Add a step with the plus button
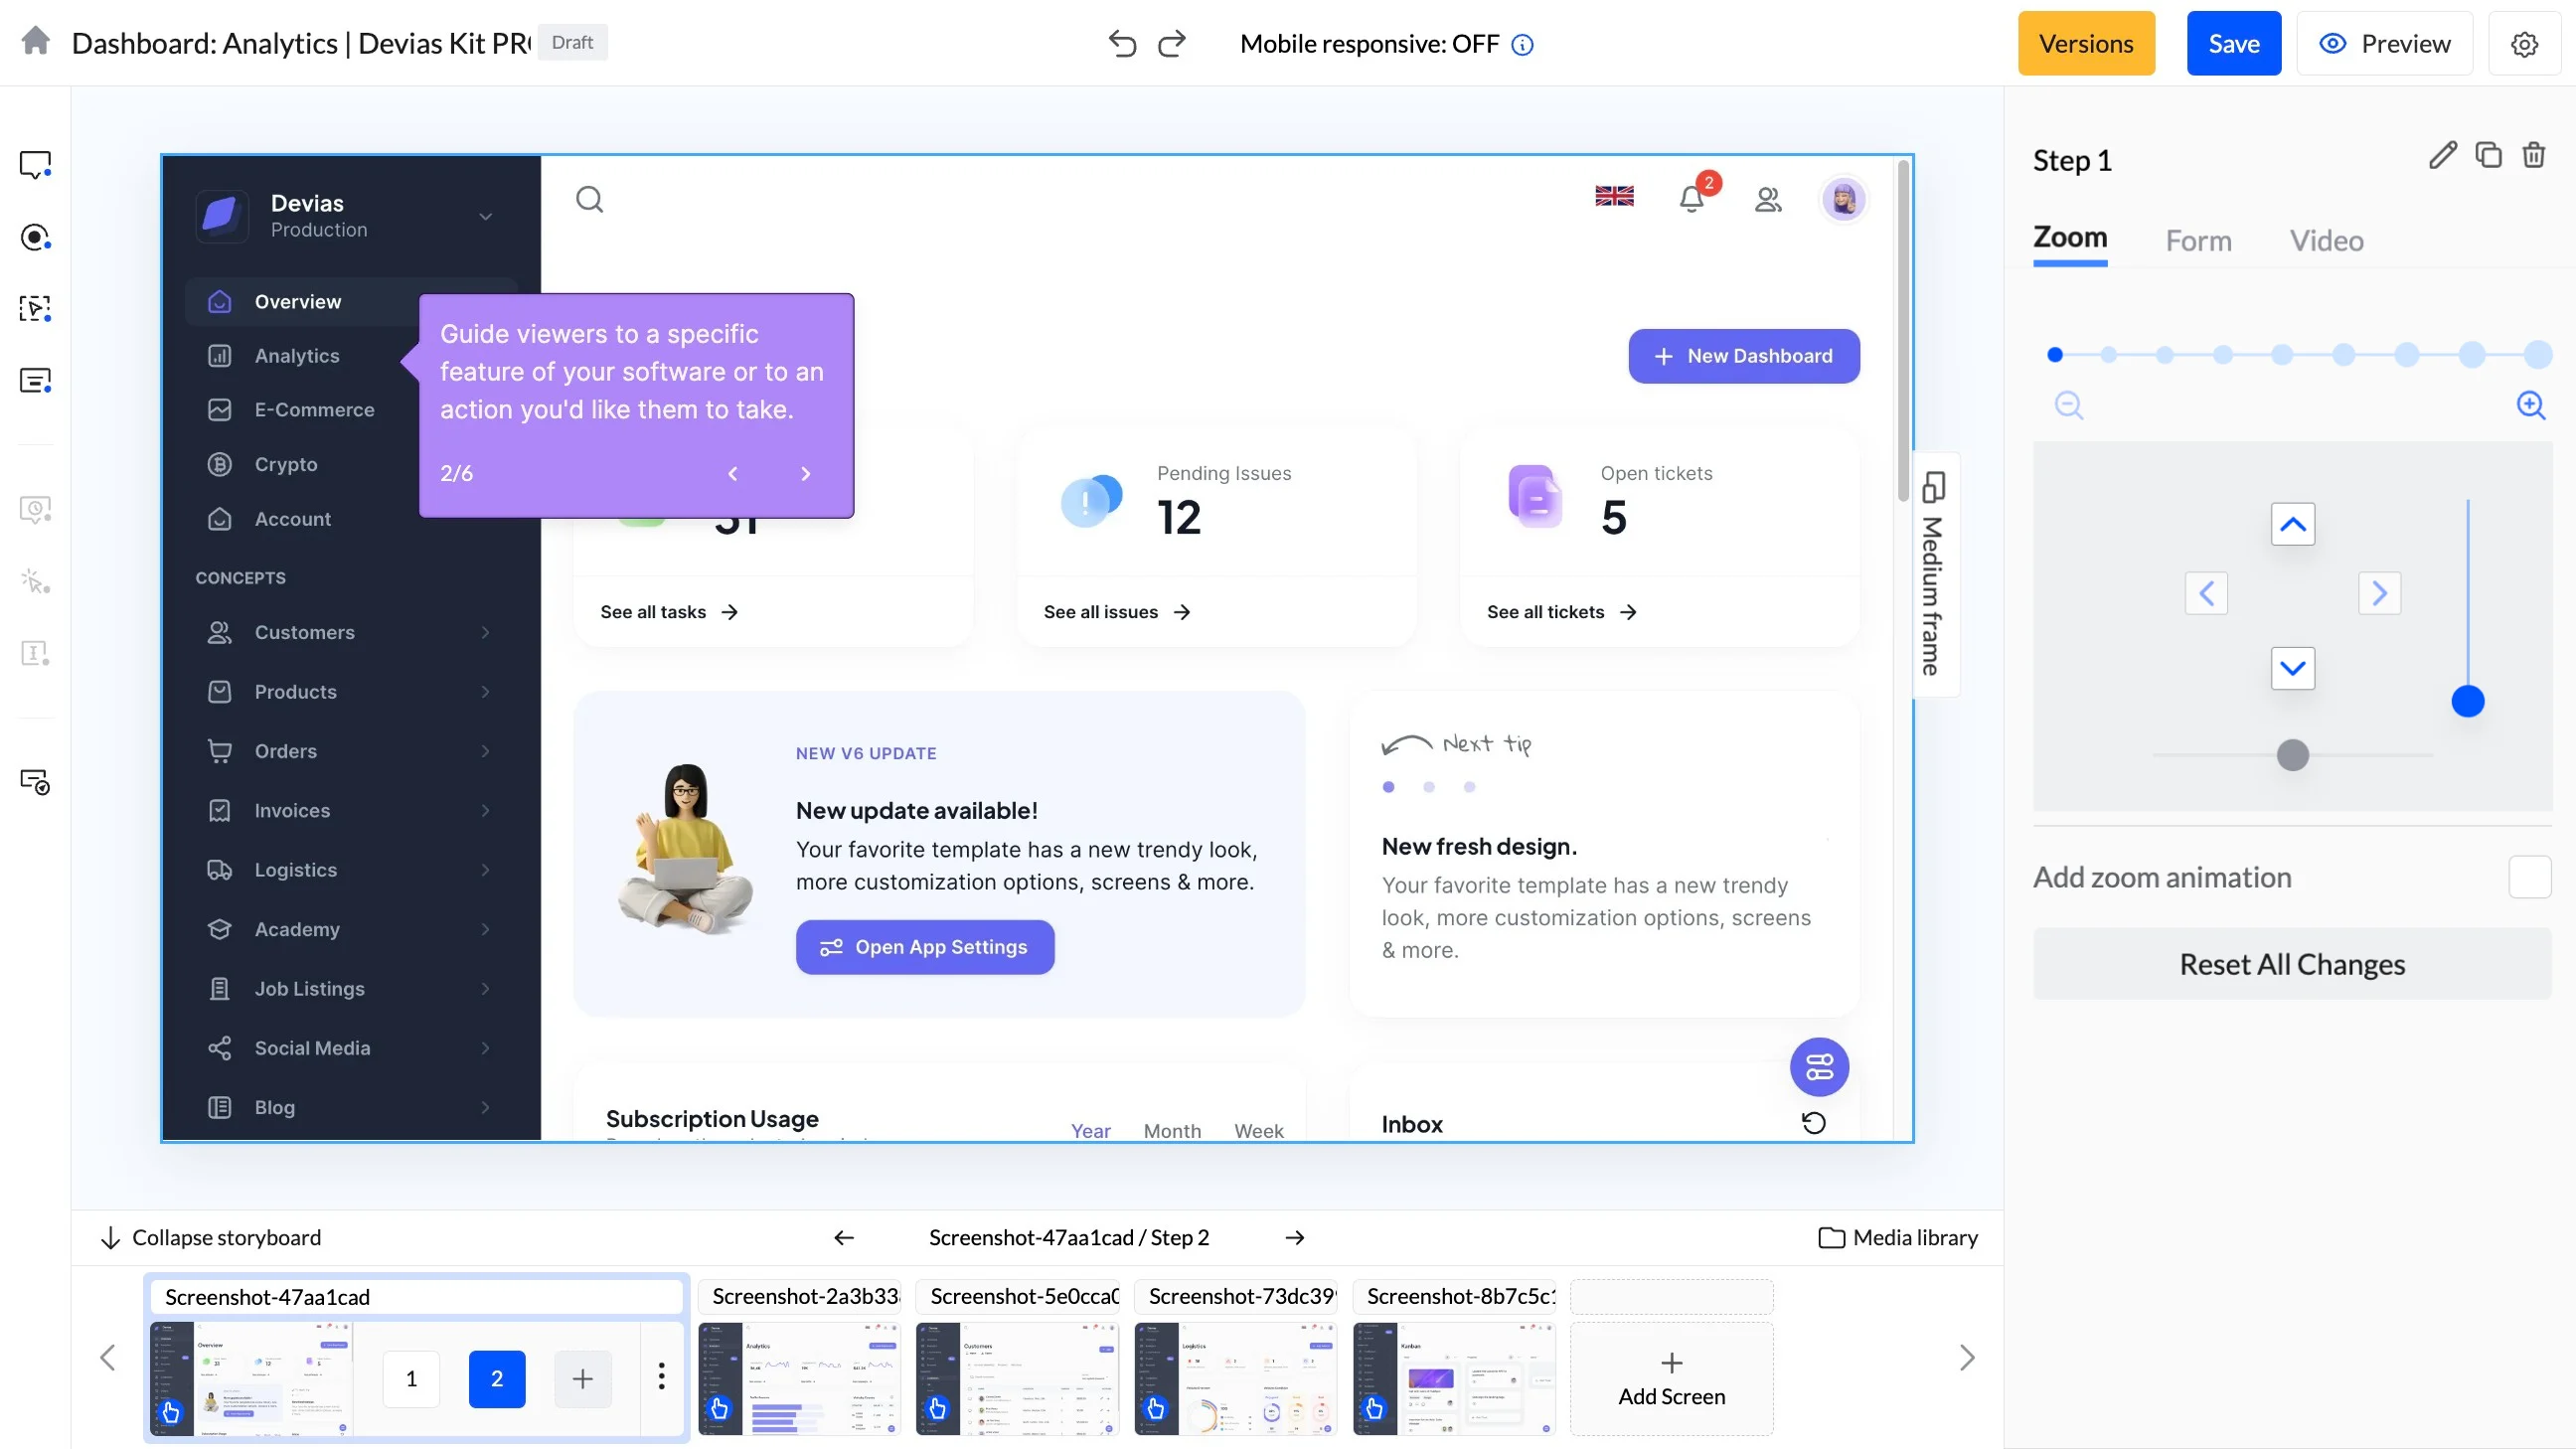This screenshot has height=1449, width=2576. (582, 1379)
